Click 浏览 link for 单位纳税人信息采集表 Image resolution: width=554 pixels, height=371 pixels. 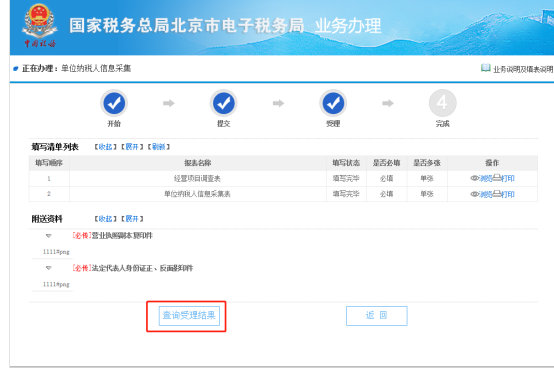[x=485, y=194]
